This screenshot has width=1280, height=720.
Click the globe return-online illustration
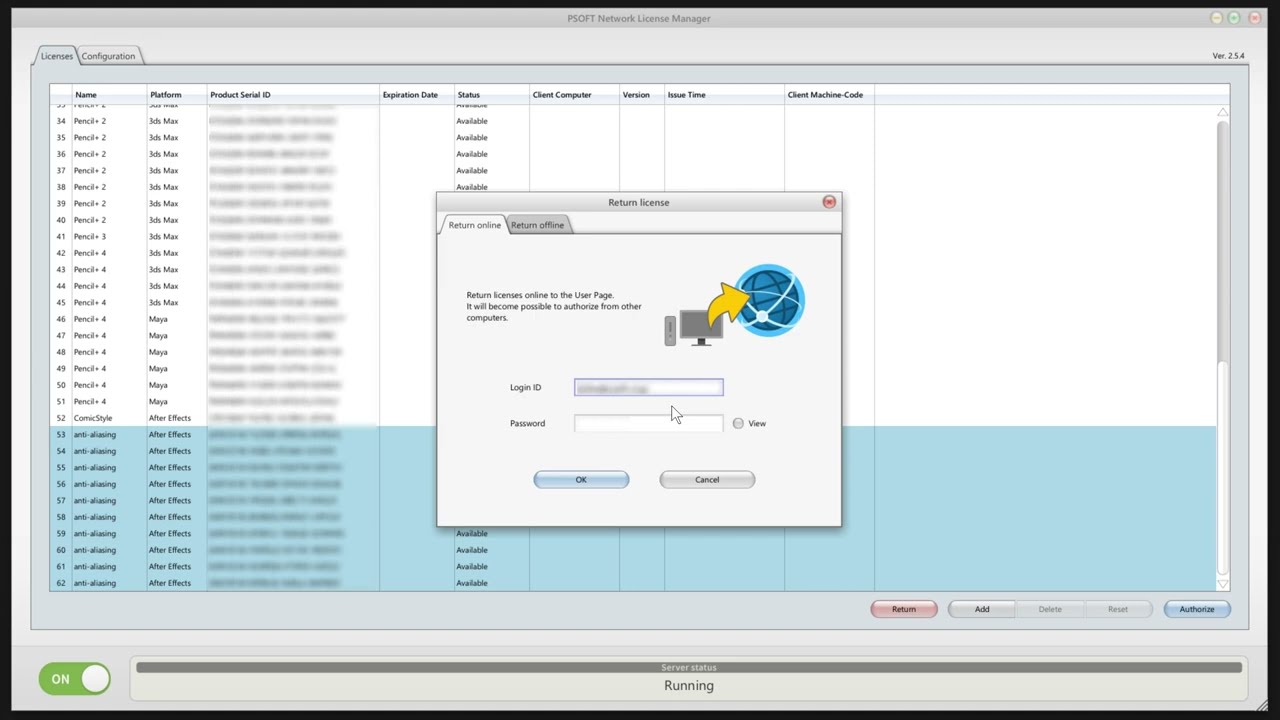(x=735, y=305)
